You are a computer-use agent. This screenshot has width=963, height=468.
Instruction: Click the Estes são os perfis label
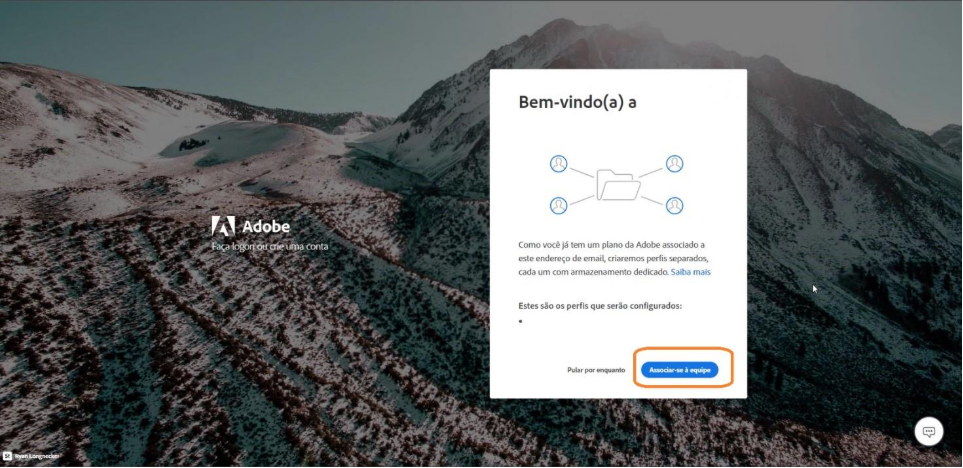click(601, 305)
